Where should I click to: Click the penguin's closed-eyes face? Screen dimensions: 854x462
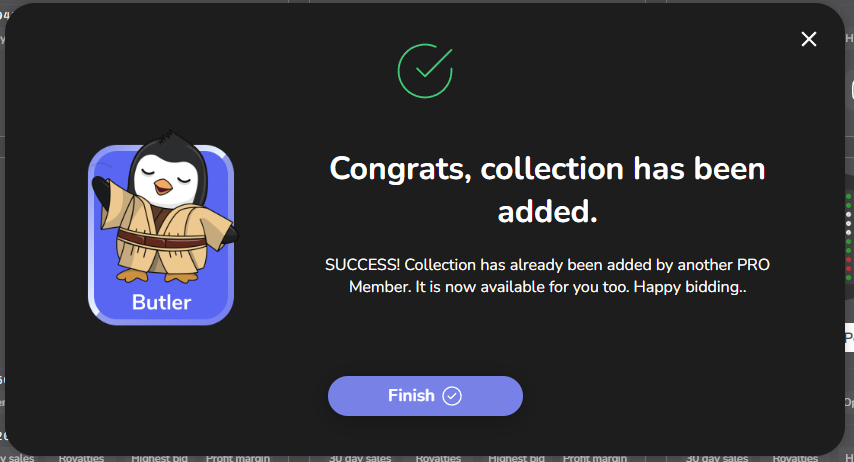click(x=161, y=178)
